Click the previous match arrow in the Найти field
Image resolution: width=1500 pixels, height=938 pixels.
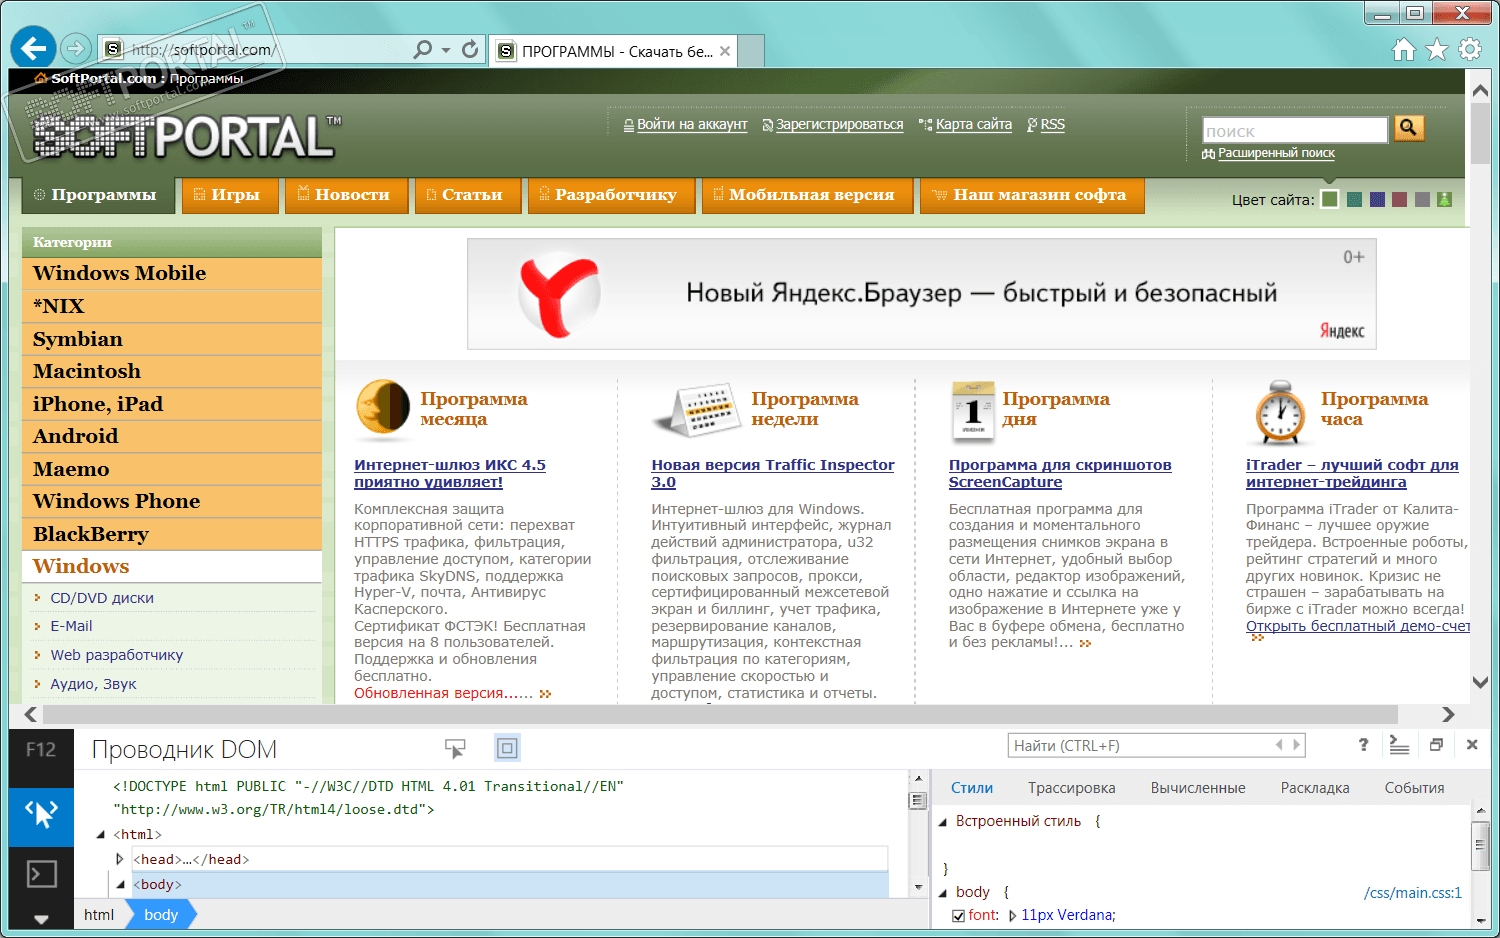(x=1279, y=745)
